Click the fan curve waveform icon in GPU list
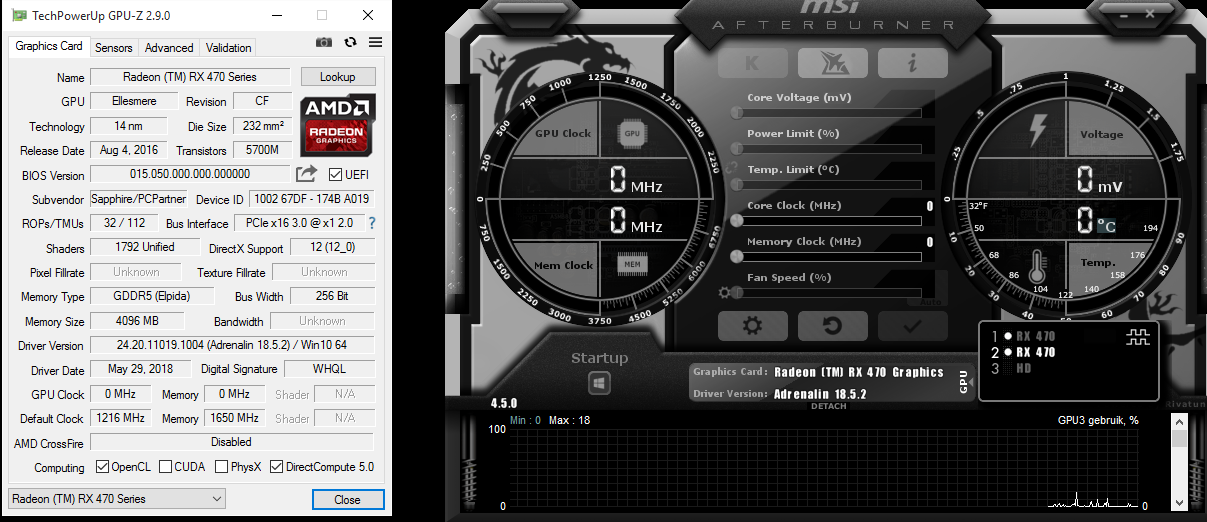The height and width of the screenshot is (522, 1207). (x=1138, y=337)
